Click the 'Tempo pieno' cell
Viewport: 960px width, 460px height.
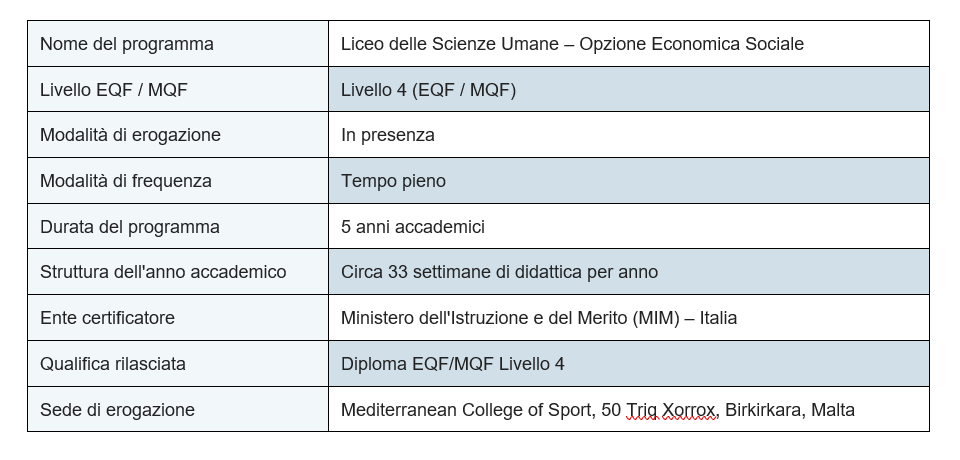[629, 181]
